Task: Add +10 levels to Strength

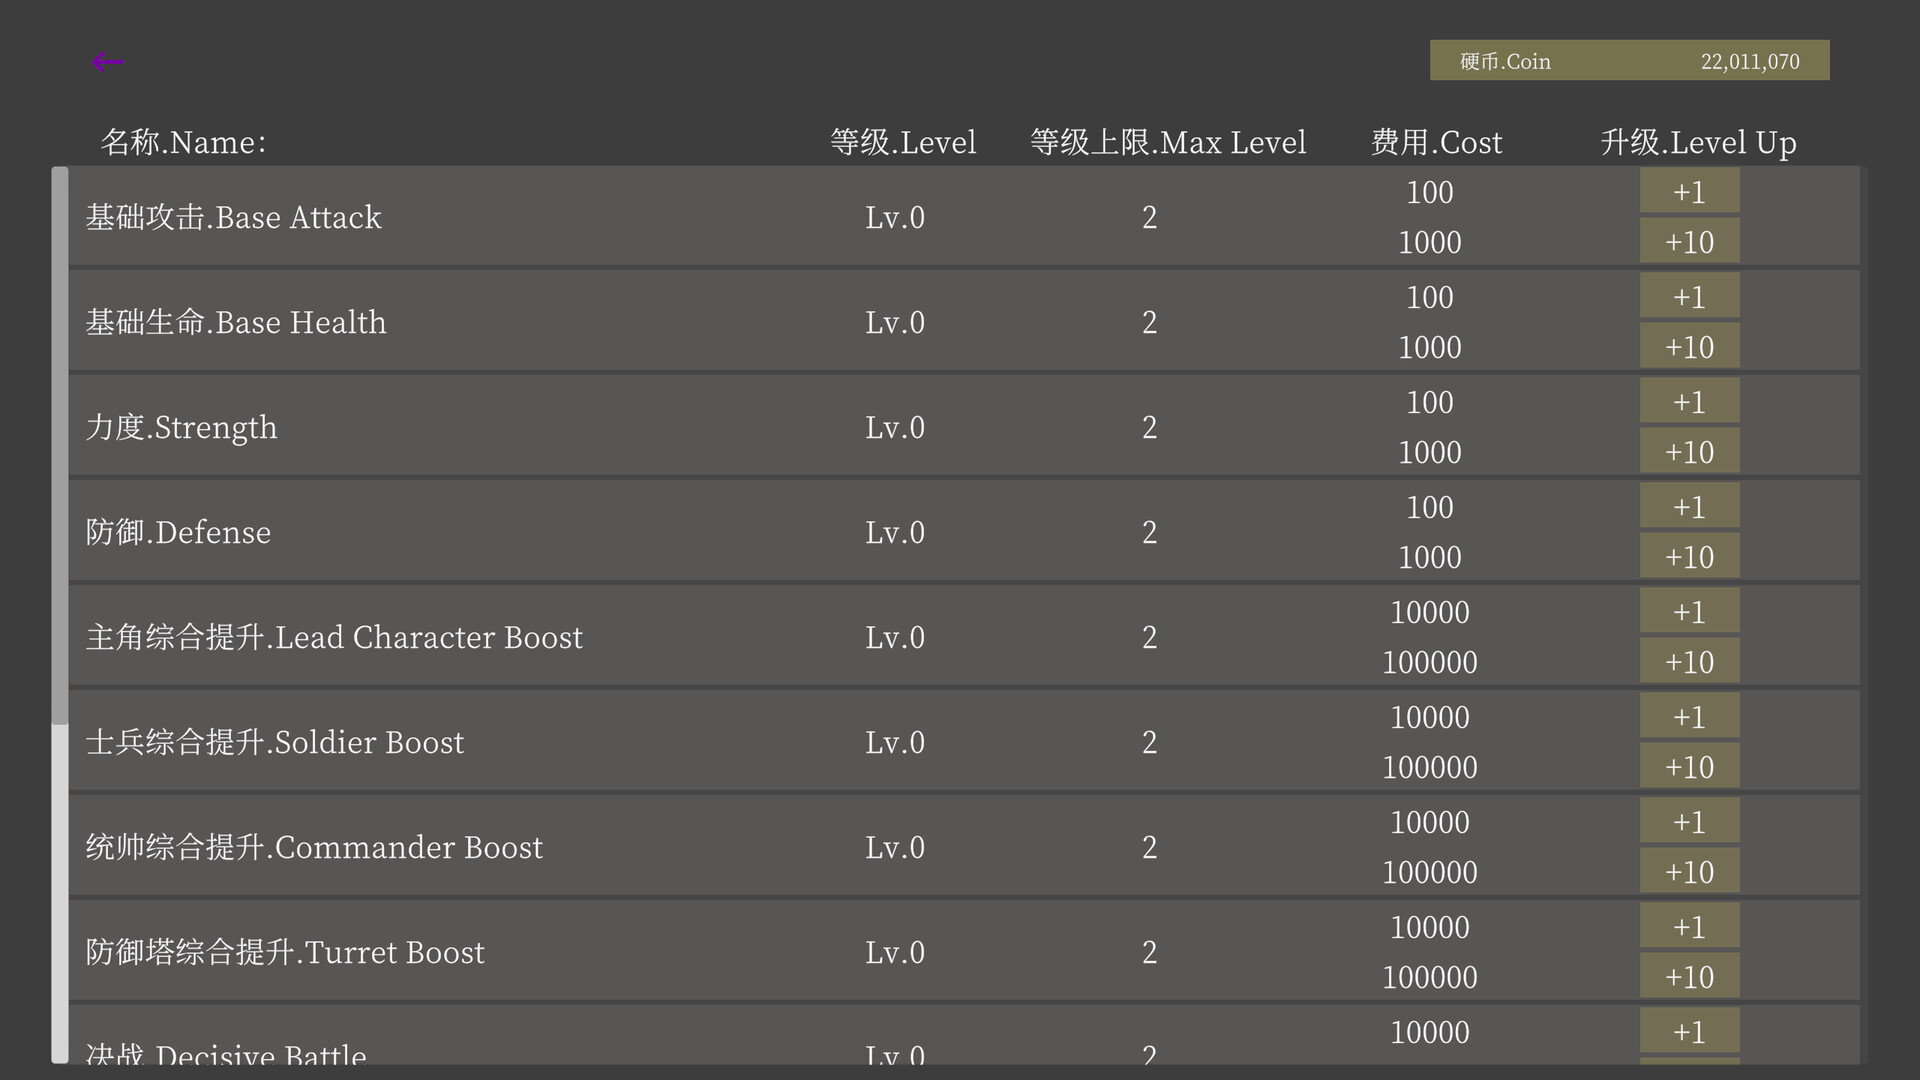Action: [x=1689, y=452]
